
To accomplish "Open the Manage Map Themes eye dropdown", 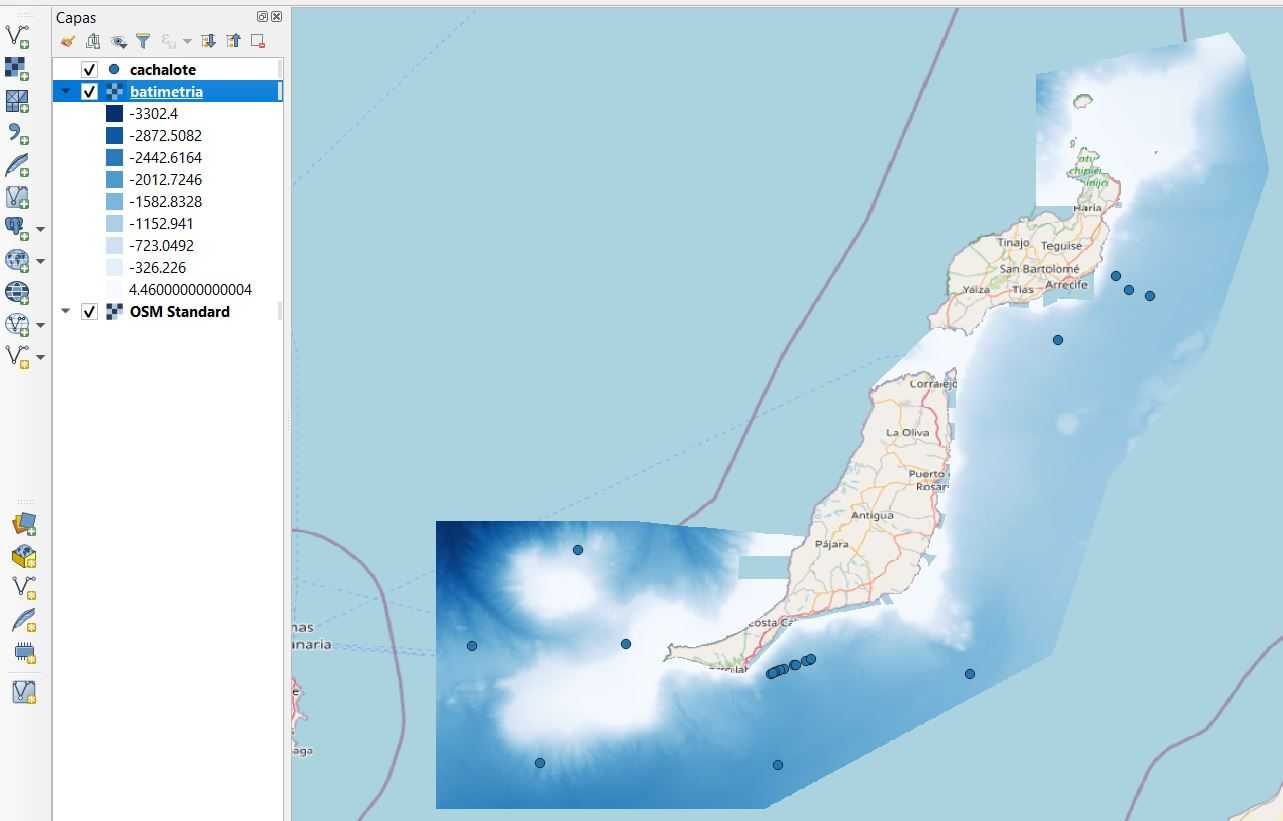I will (x=119, y=42).
